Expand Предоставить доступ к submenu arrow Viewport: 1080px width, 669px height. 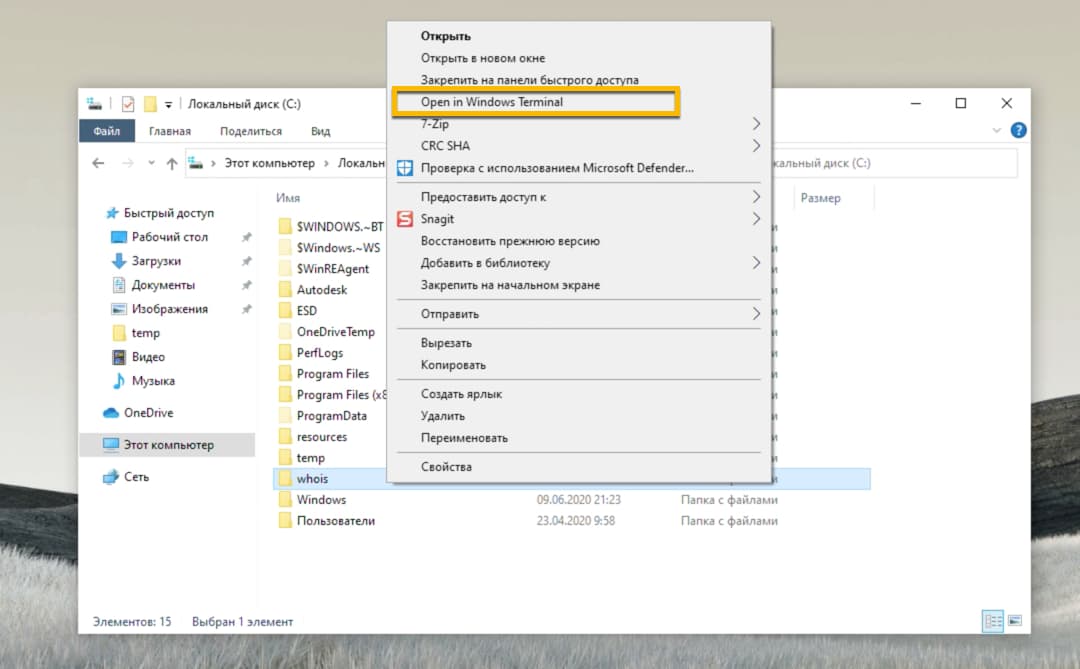756,197
